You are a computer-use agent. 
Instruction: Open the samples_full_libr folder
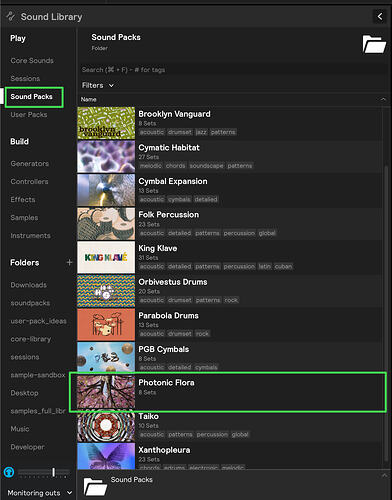(x=38, y=411)
